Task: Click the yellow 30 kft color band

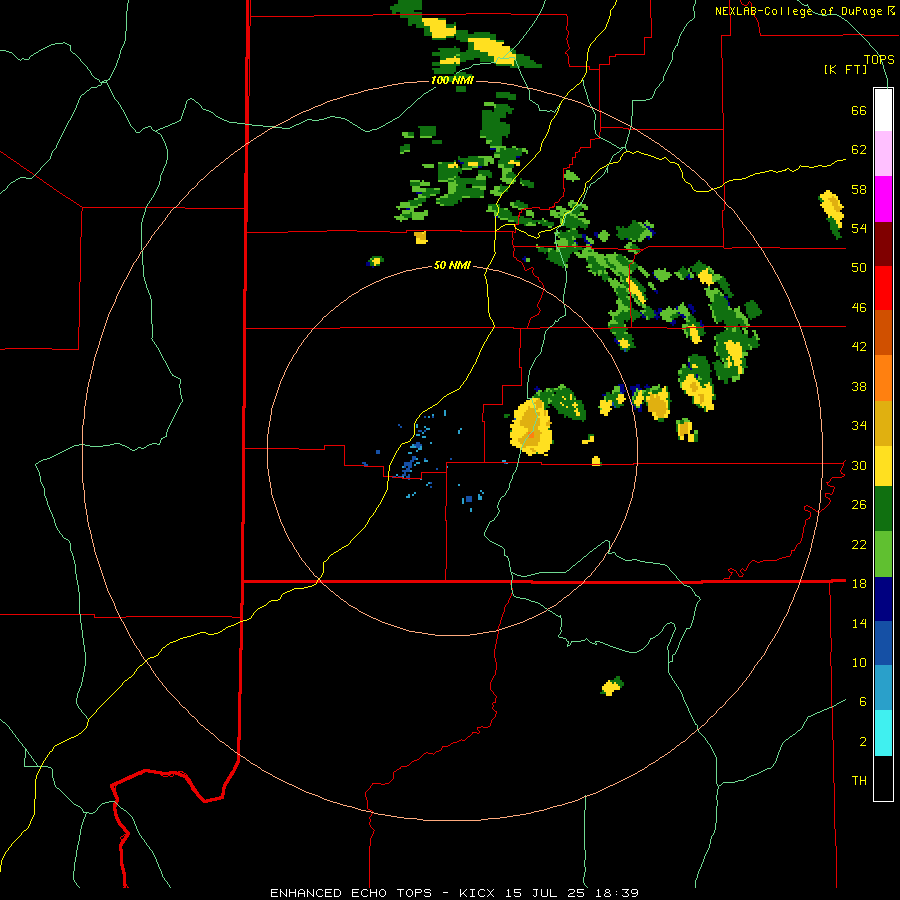Action: point(883,466)
